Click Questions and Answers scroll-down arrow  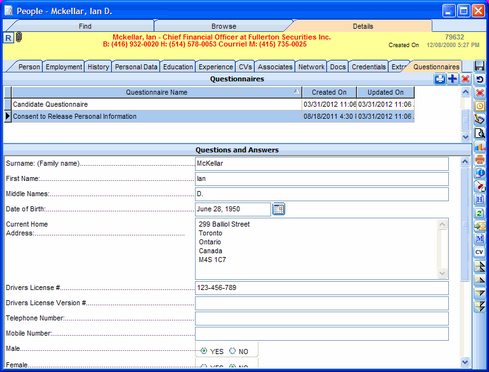(x=465, y=362)
